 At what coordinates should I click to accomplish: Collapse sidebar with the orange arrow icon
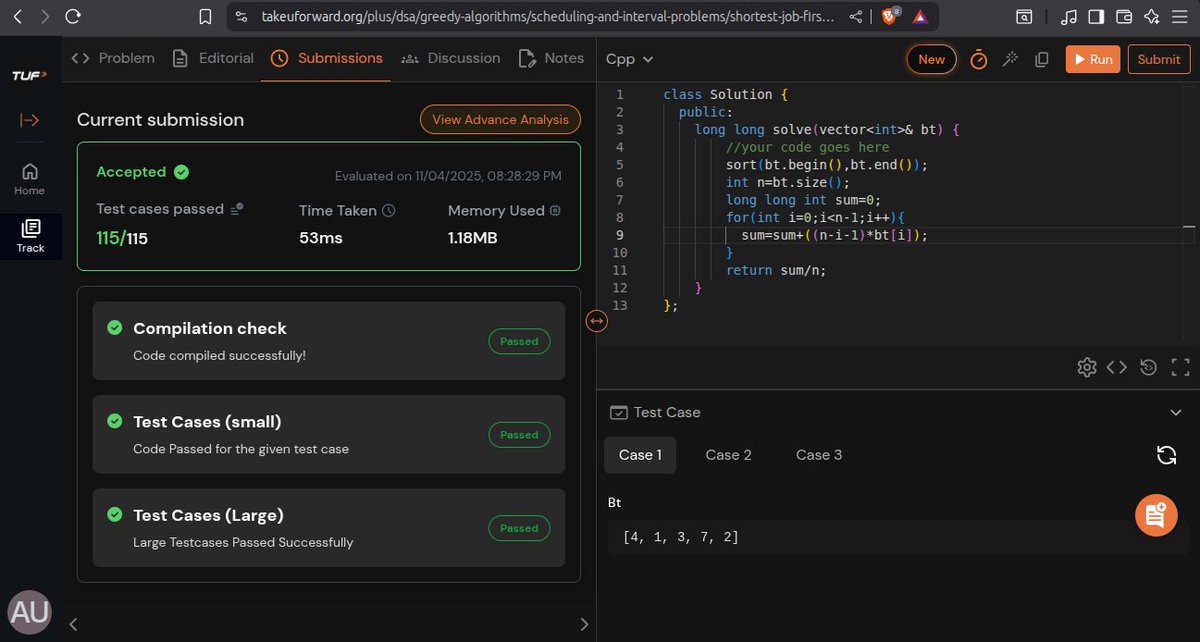click(x=30, y=120)
